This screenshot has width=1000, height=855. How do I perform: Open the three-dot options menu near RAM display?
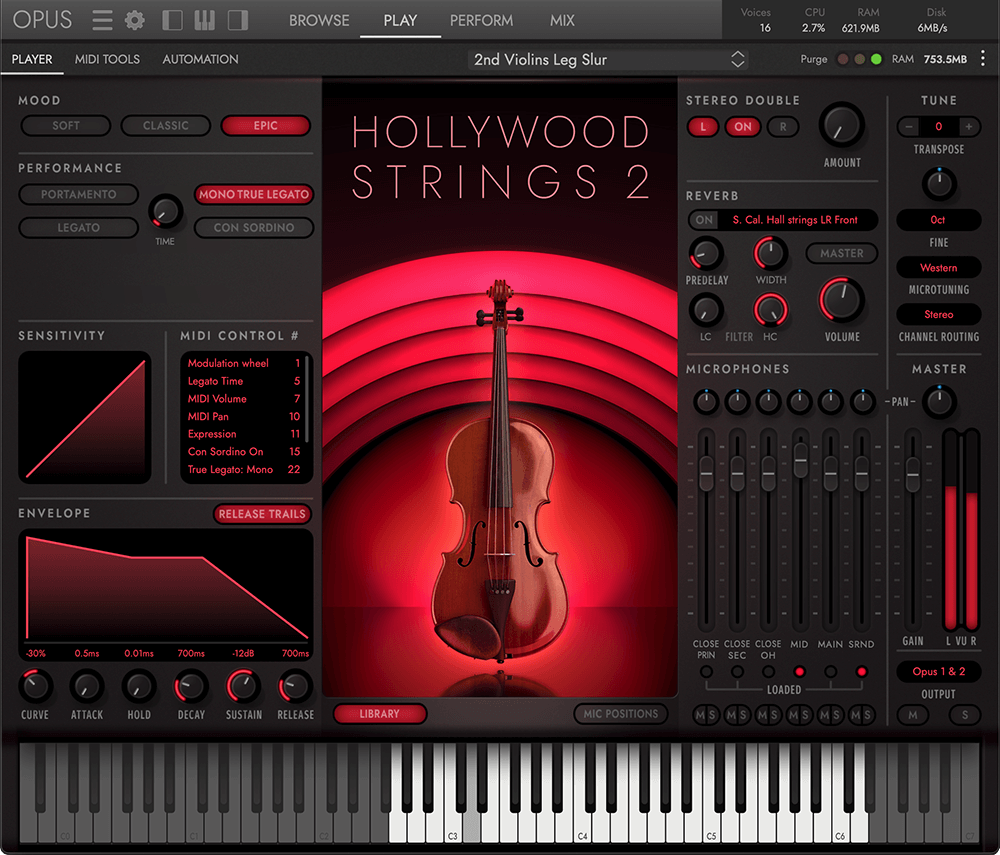pos(983,60)
